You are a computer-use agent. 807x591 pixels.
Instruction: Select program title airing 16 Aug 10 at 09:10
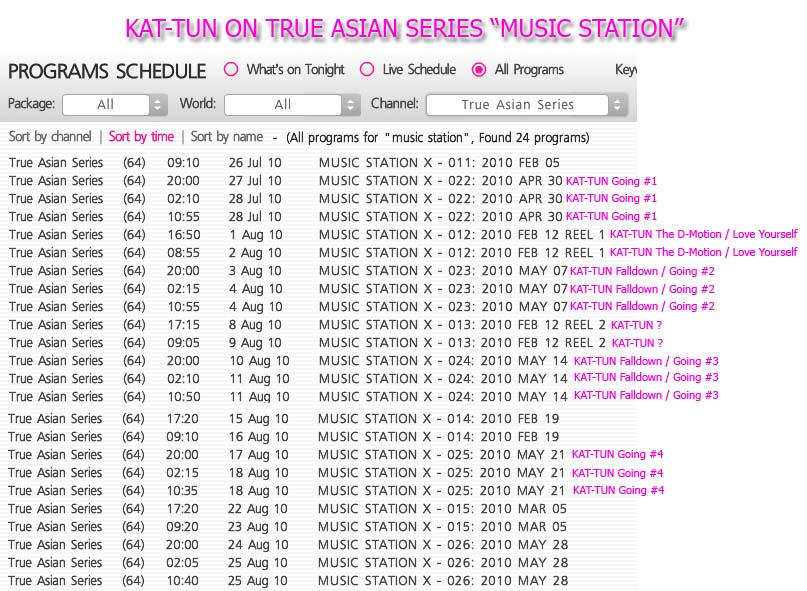[x=438, y=437]
